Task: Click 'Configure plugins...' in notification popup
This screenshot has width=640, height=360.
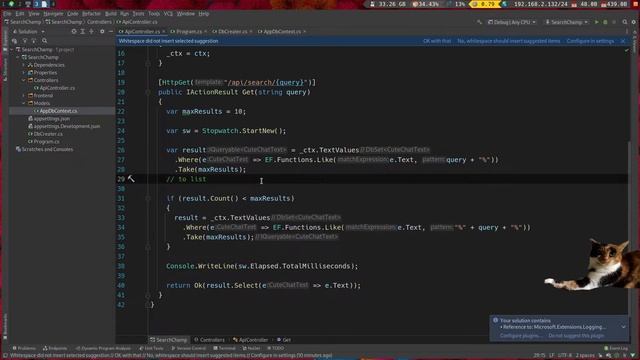Action: [521, 336]
